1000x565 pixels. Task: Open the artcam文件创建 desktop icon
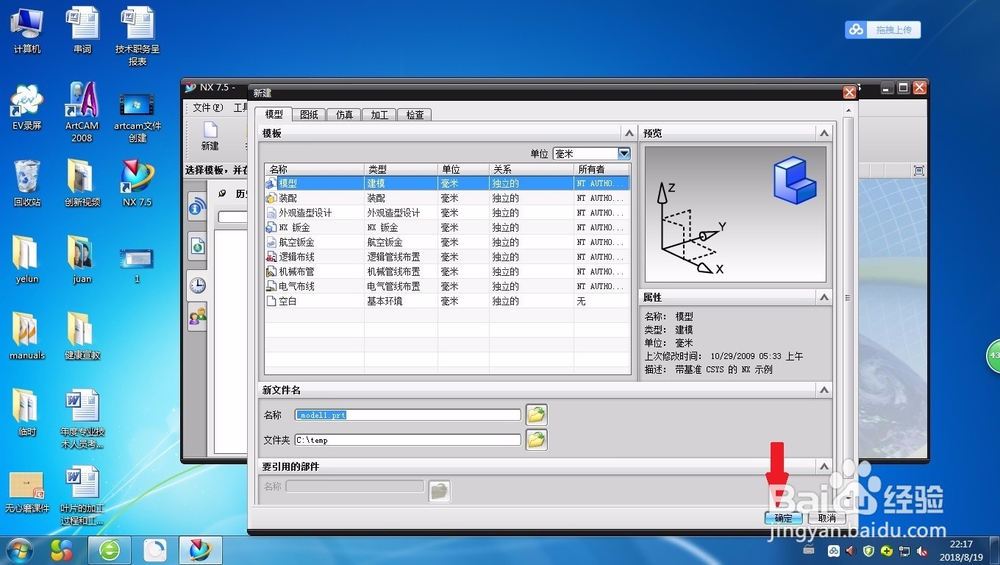point(137,119)
